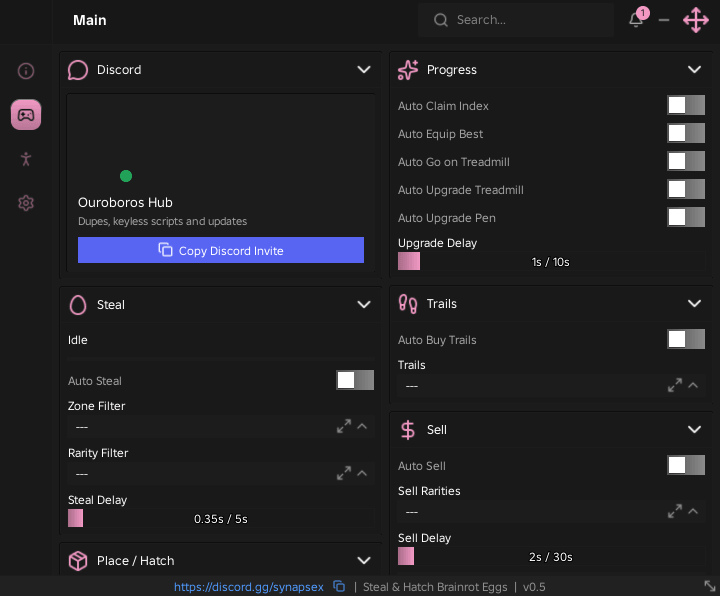Copy the discord link from status bar
Viewport: 720px width, 596px height.
click(x=339, y=586)
